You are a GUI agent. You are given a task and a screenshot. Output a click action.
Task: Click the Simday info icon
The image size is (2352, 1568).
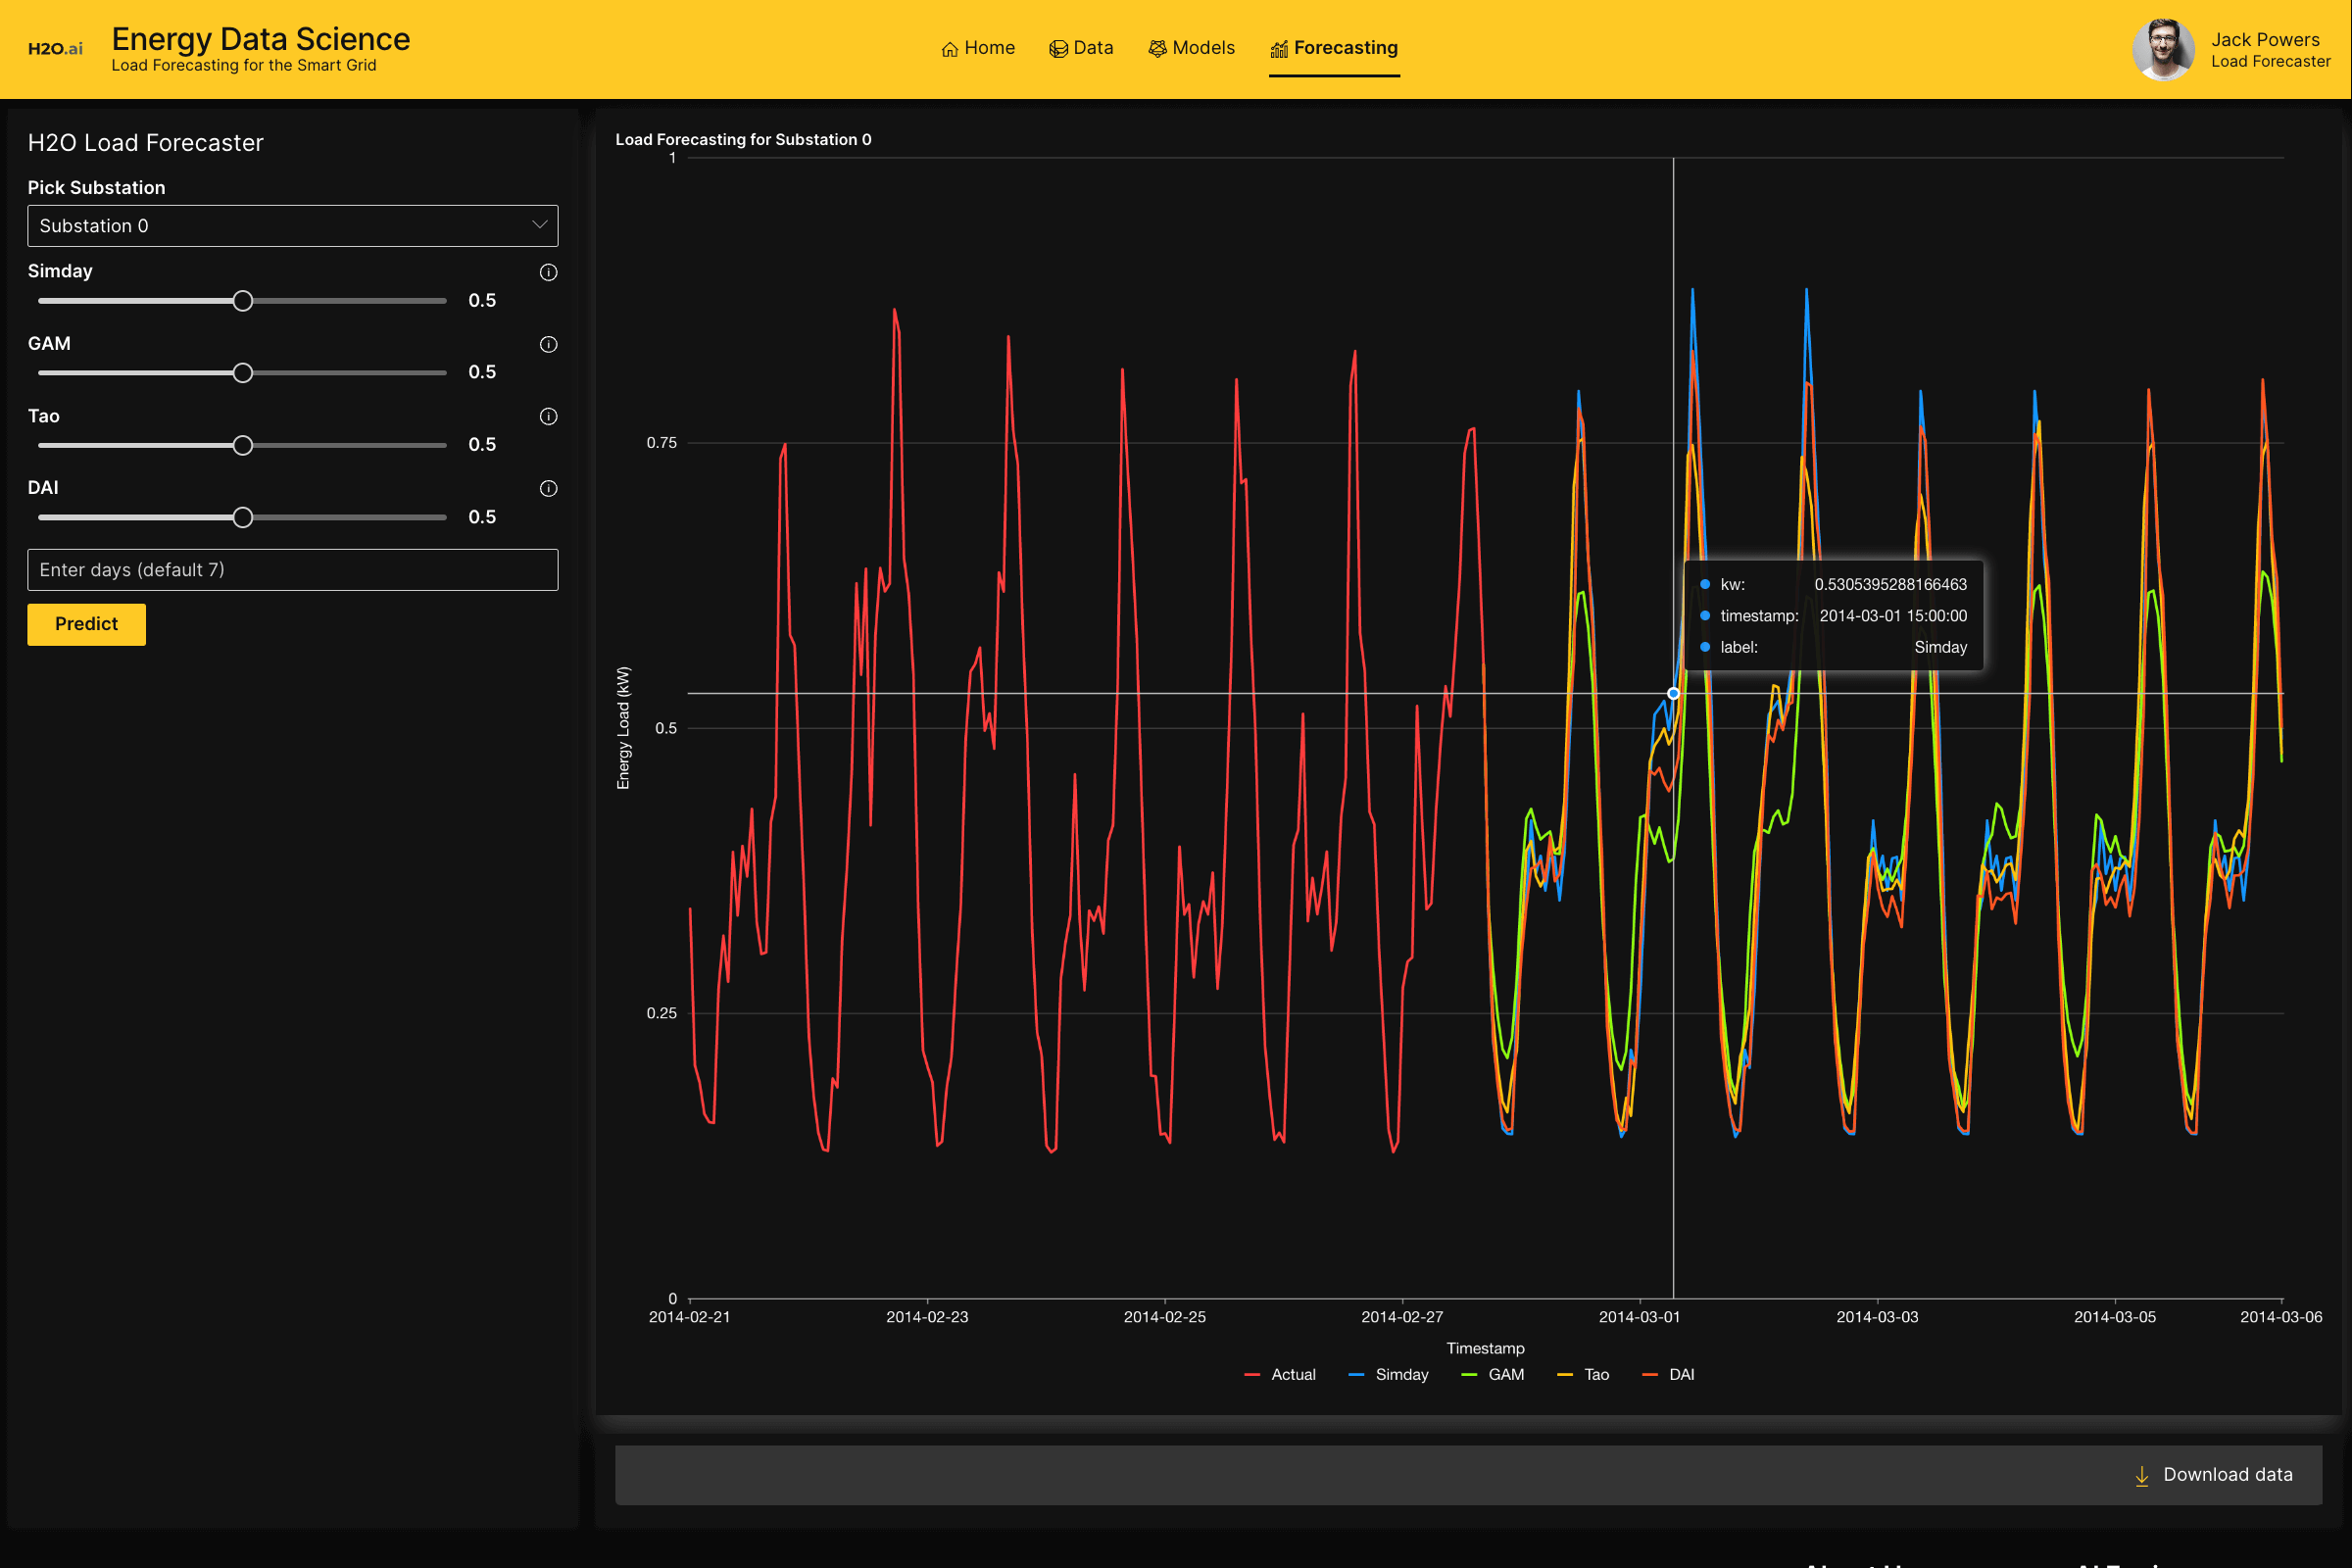pyautogui.click(x=548, y=272)
